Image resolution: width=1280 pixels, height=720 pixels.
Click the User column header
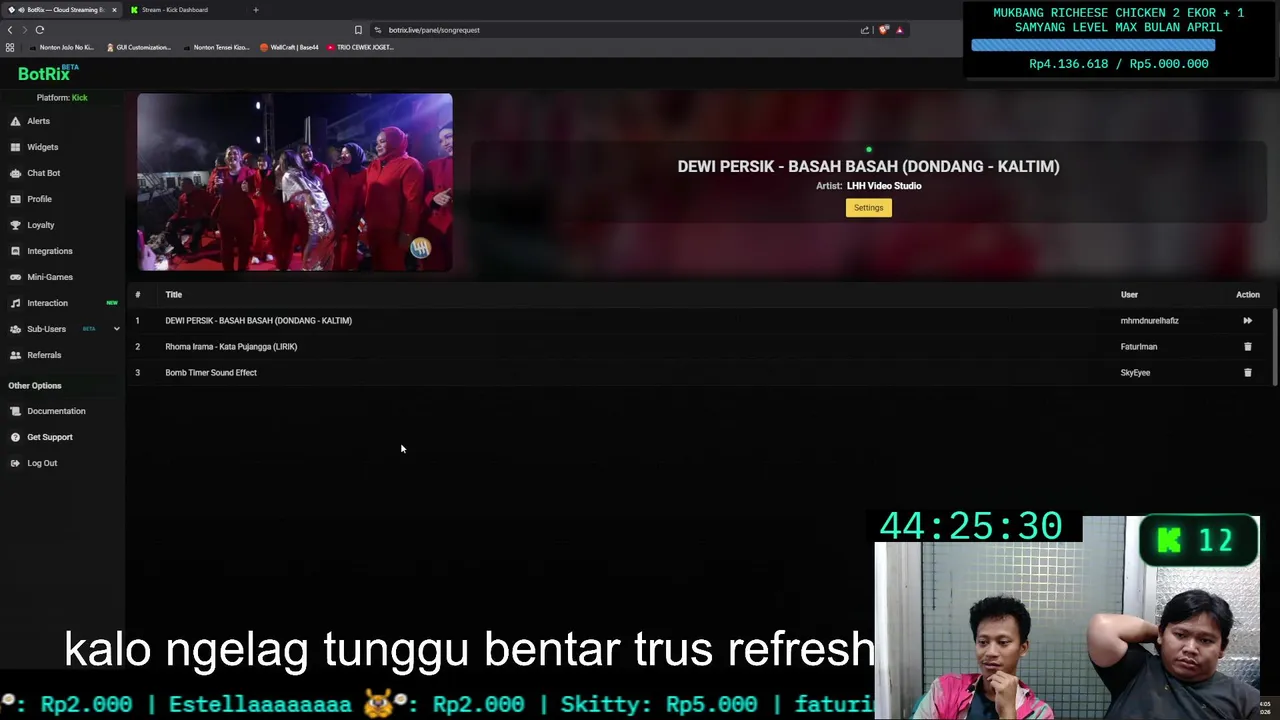[x=1129, y=295]
